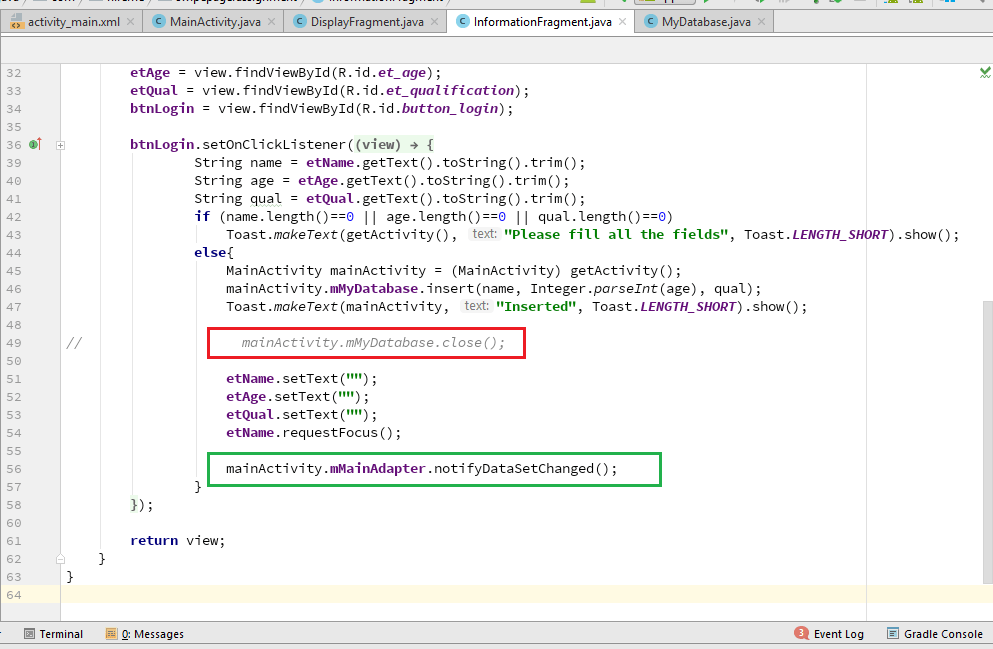Open the Terminal tool window
The image size is (993, 649).
point(53,634)
